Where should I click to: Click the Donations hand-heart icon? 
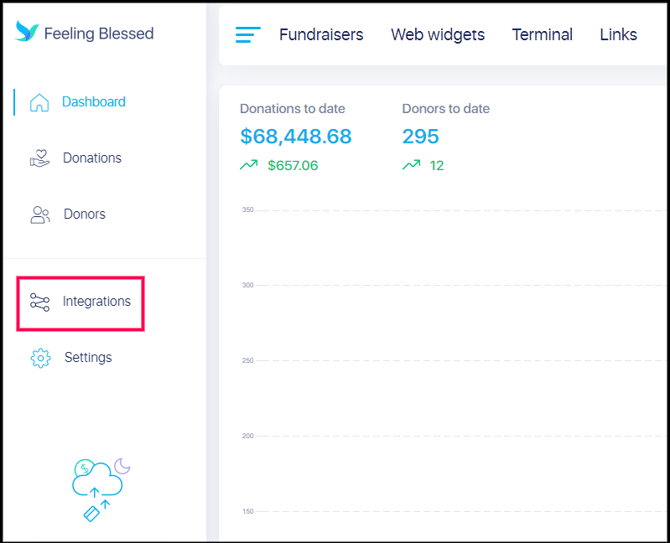point(40,158)
